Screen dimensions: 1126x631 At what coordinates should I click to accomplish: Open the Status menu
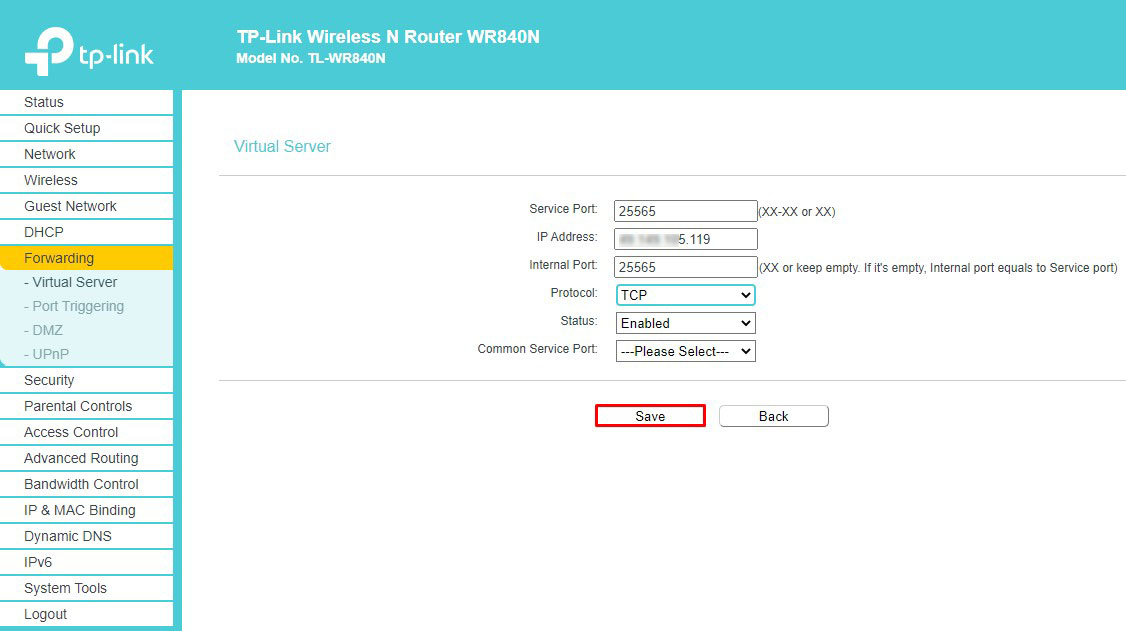click(x=86, y=102)
